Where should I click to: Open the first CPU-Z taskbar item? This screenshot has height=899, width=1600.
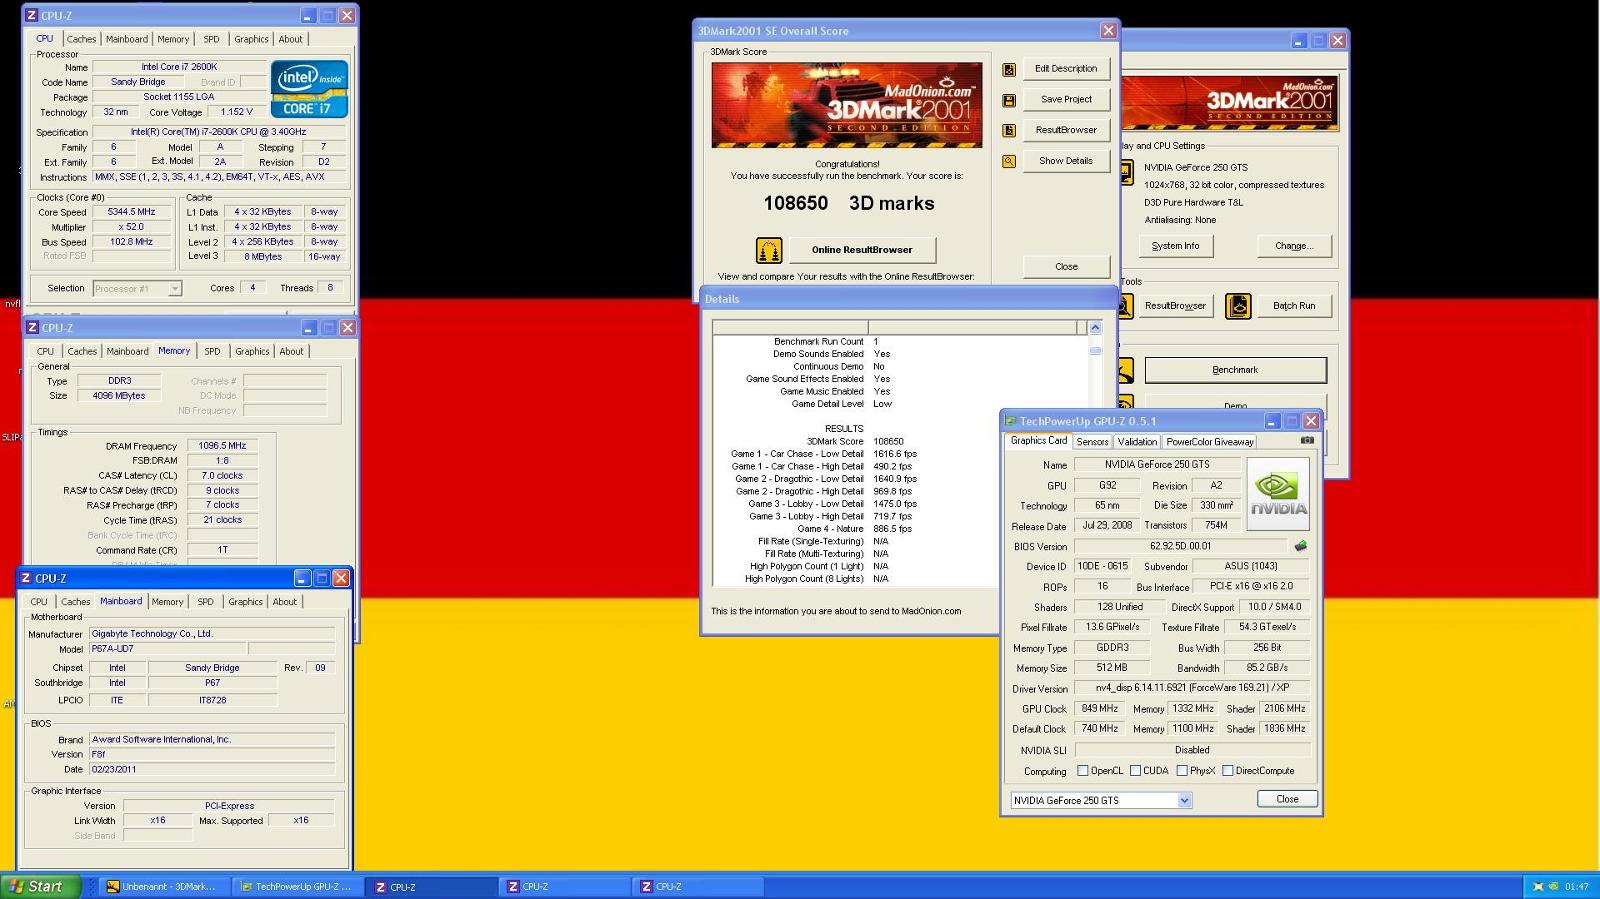431,887
